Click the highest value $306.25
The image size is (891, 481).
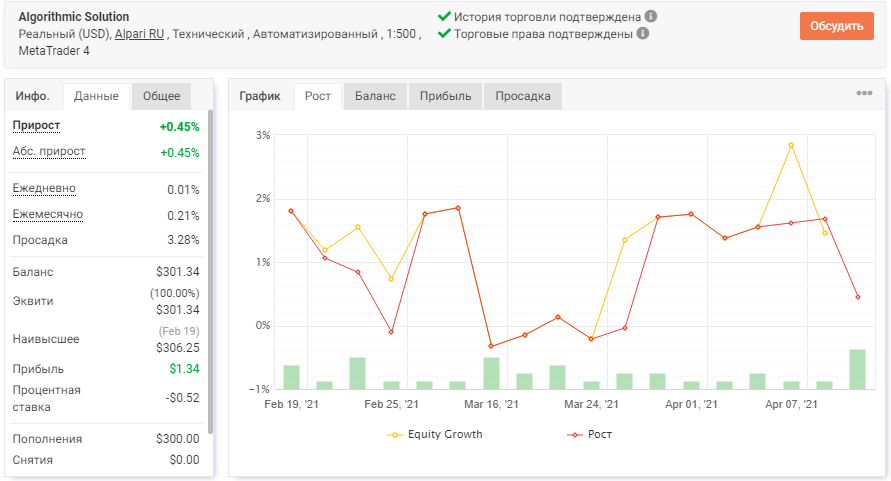point(178,347)
